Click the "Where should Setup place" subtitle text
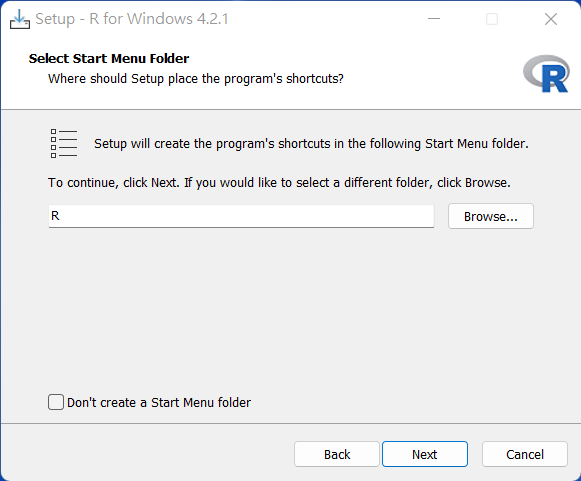The width and height of the screenshot is (581, 481). (196, 79)
